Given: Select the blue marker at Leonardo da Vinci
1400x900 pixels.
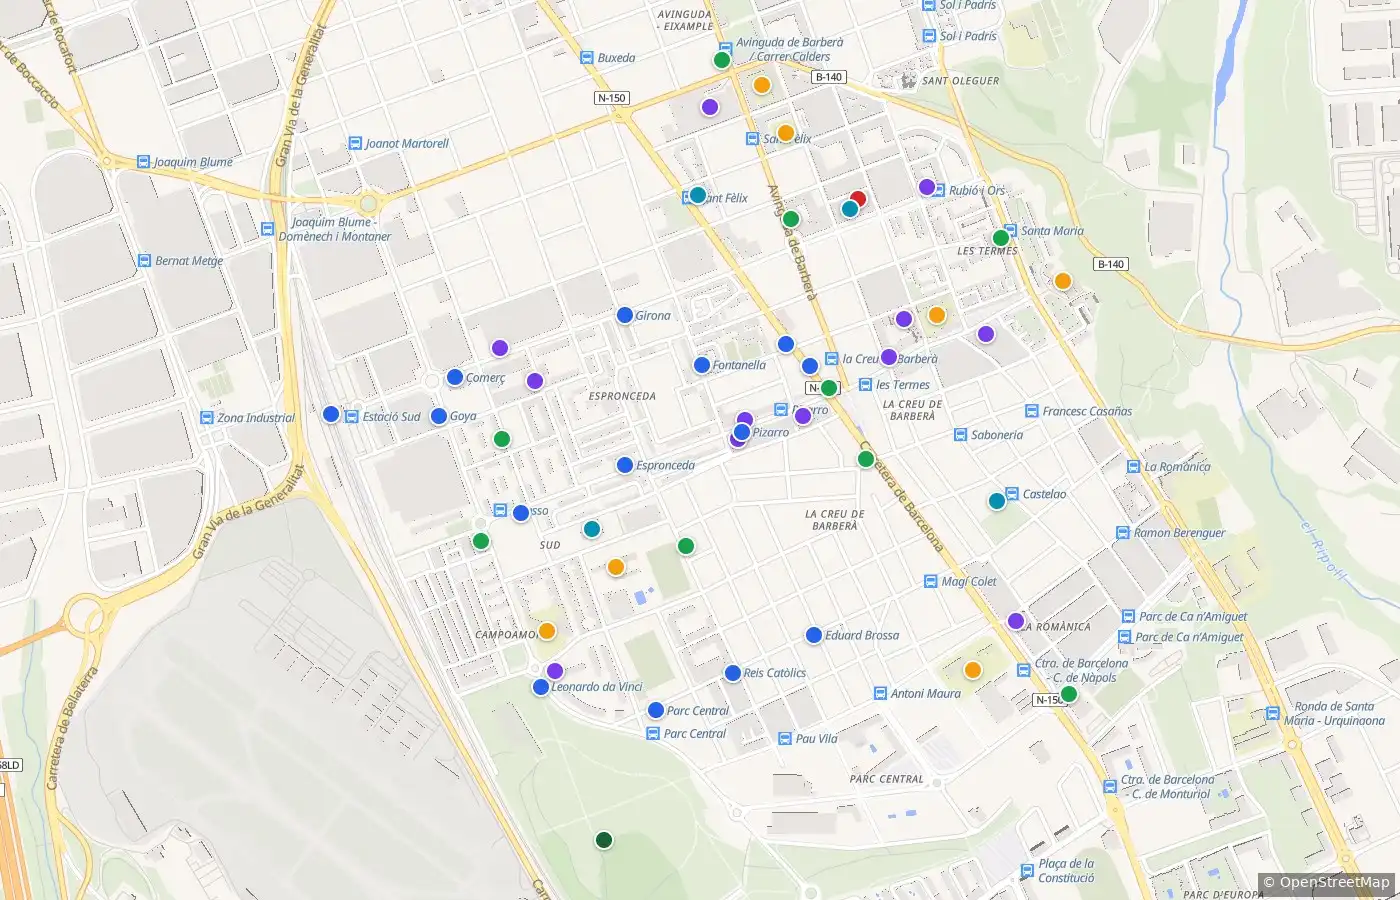Looking at the screenshot, I should coord(541,687).
